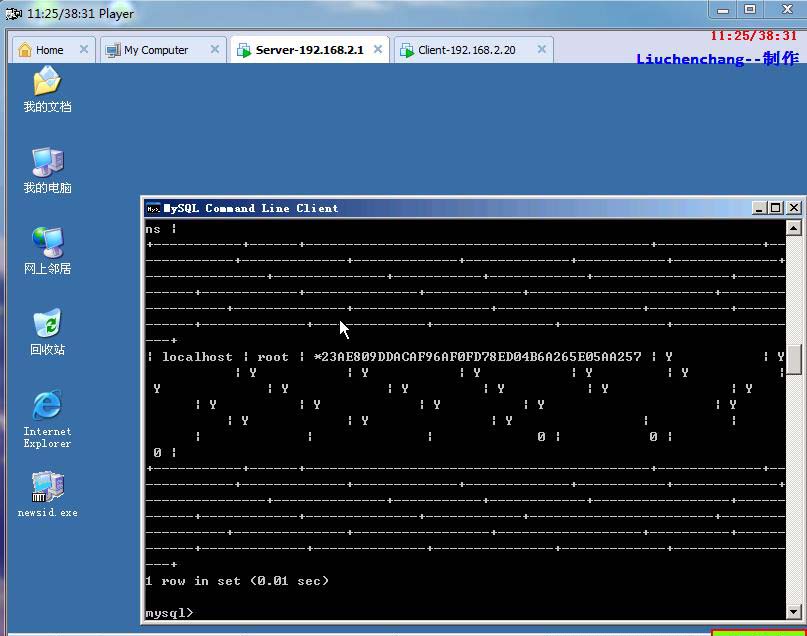807x636 pixels.
Task: Minimize the MySQL Command Line Client window
Action: [x=759, y=208]
